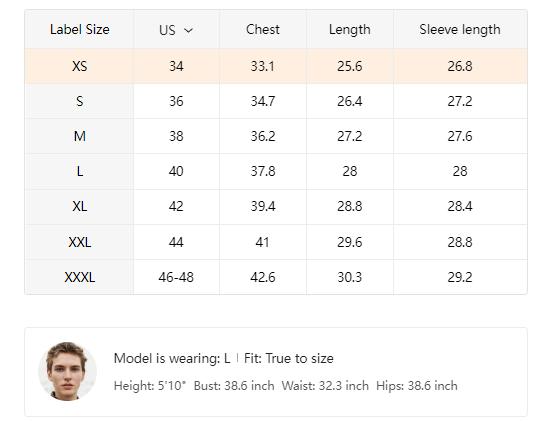Select the XXL label size cell

(x=79, y=242)
